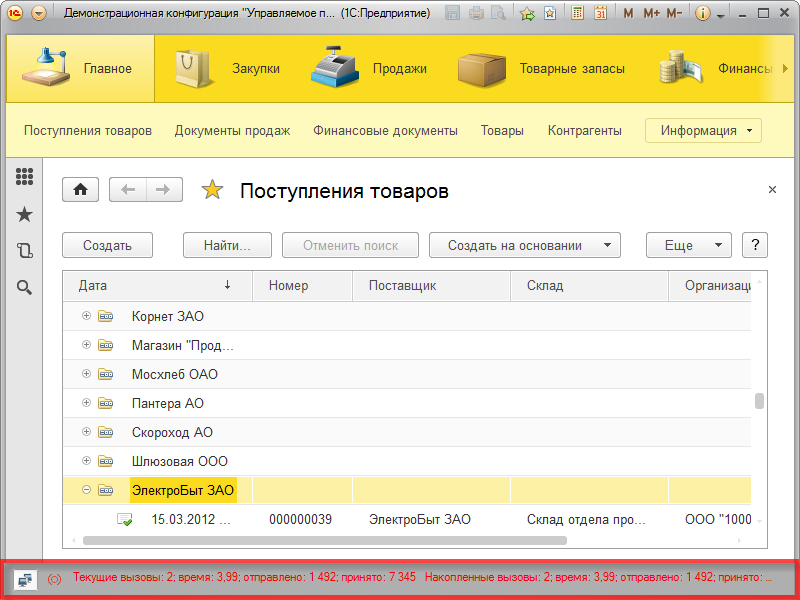Open the calculator from the title bar

click(576, 13)
